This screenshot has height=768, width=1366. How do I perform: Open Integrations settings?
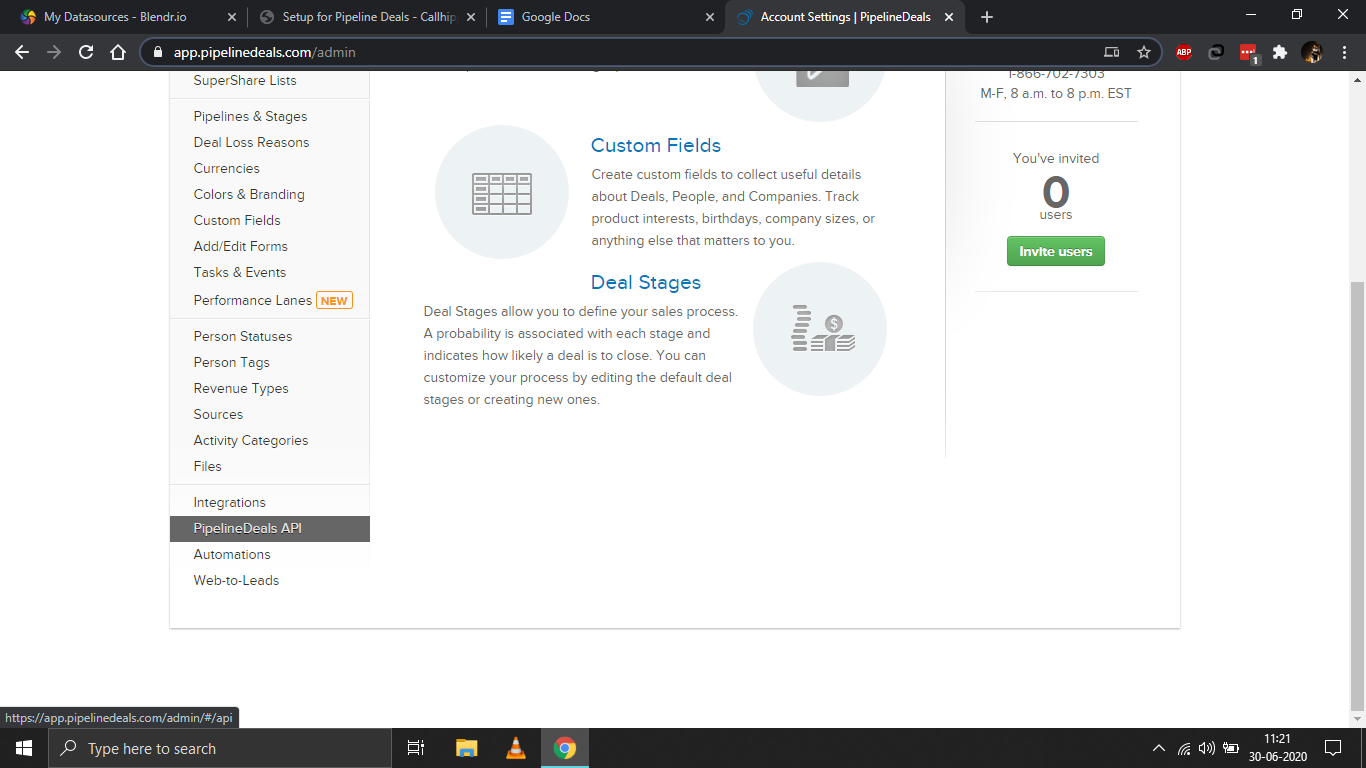(x=229, y=502)
